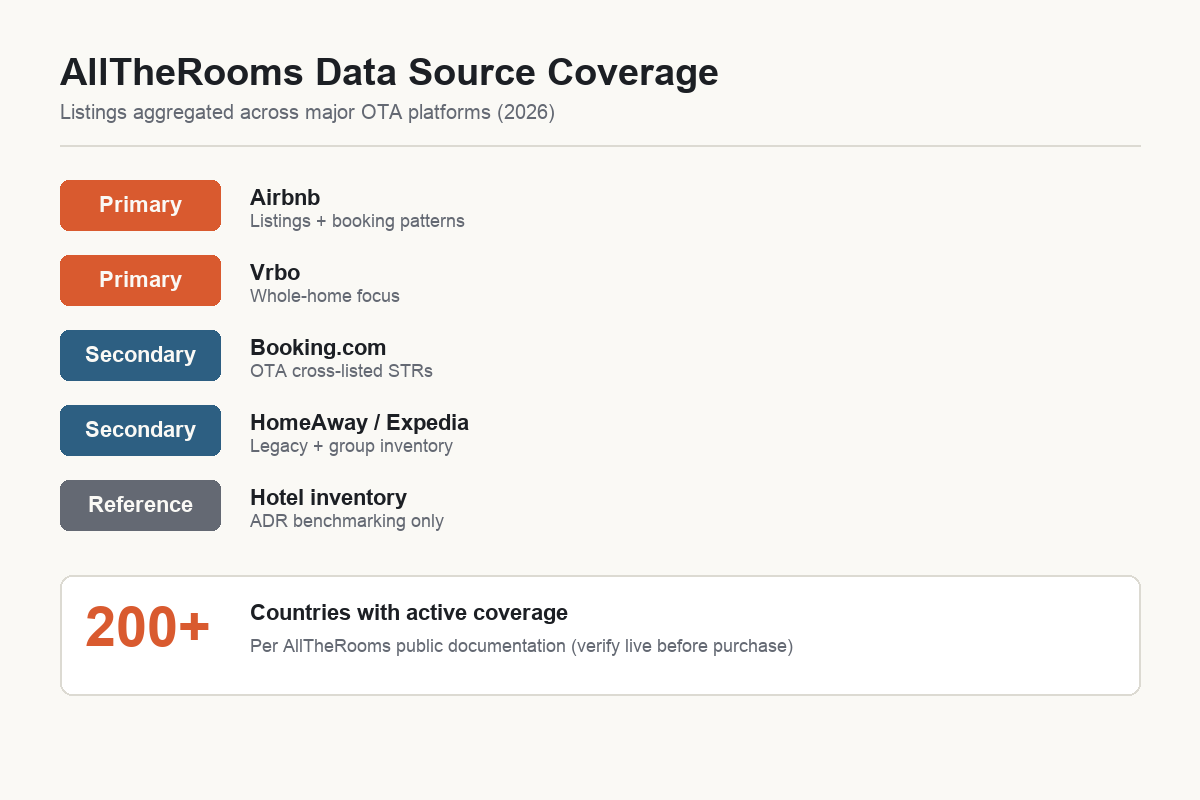Select the Booking.com source name

[x=318, y=348]
